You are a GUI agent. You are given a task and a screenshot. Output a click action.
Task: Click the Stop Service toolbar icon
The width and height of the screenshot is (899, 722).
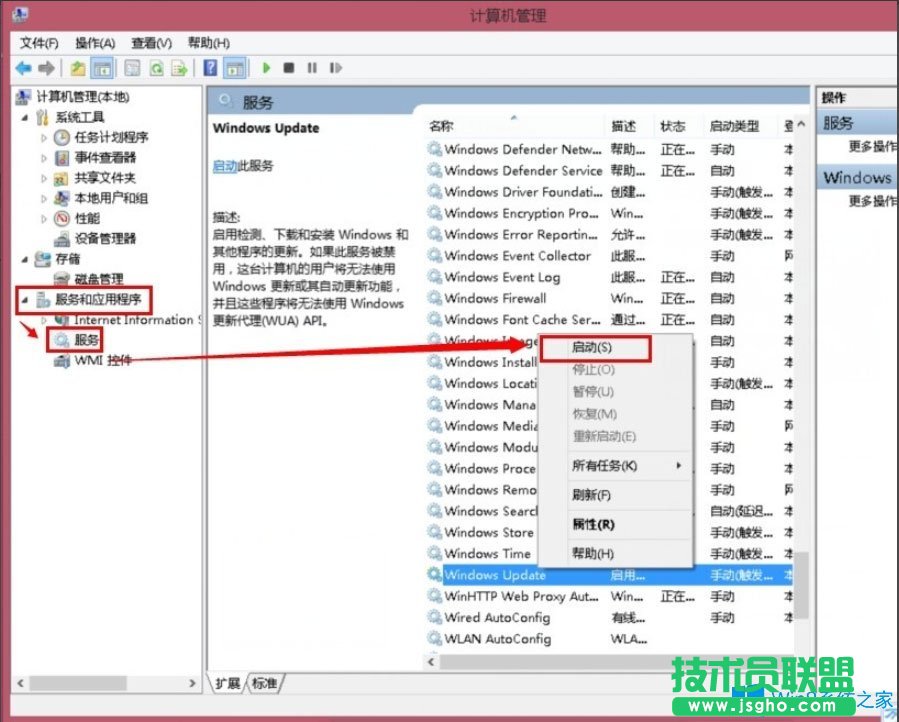288,68
